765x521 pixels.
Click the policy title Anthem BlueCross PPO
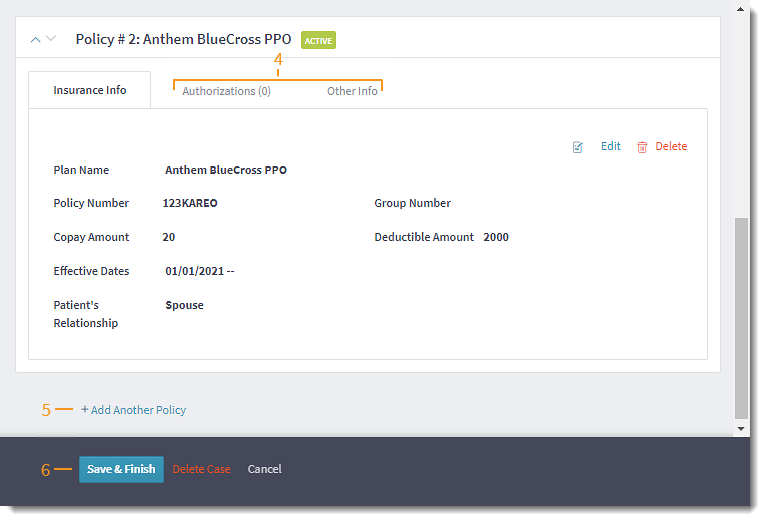[183, 39]
